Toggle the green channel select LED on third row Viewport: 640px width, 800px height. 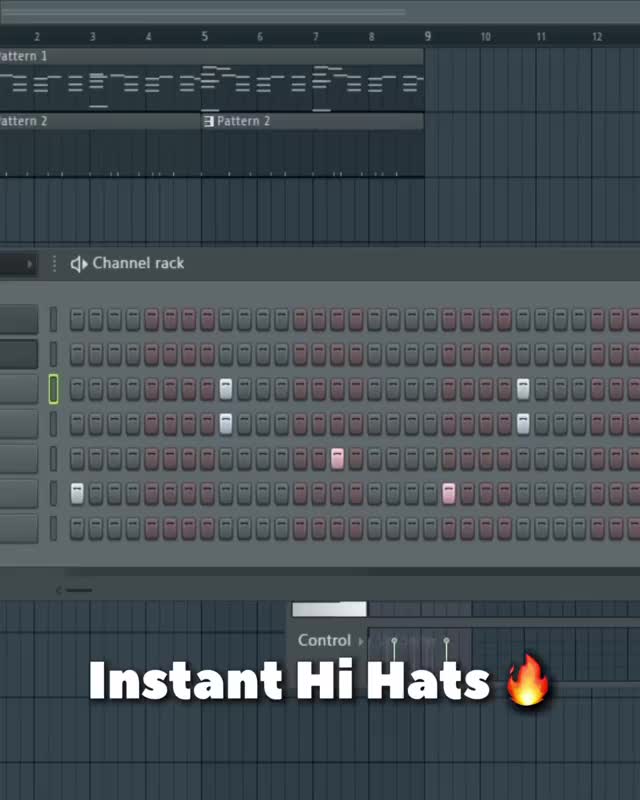click(53, 389)
